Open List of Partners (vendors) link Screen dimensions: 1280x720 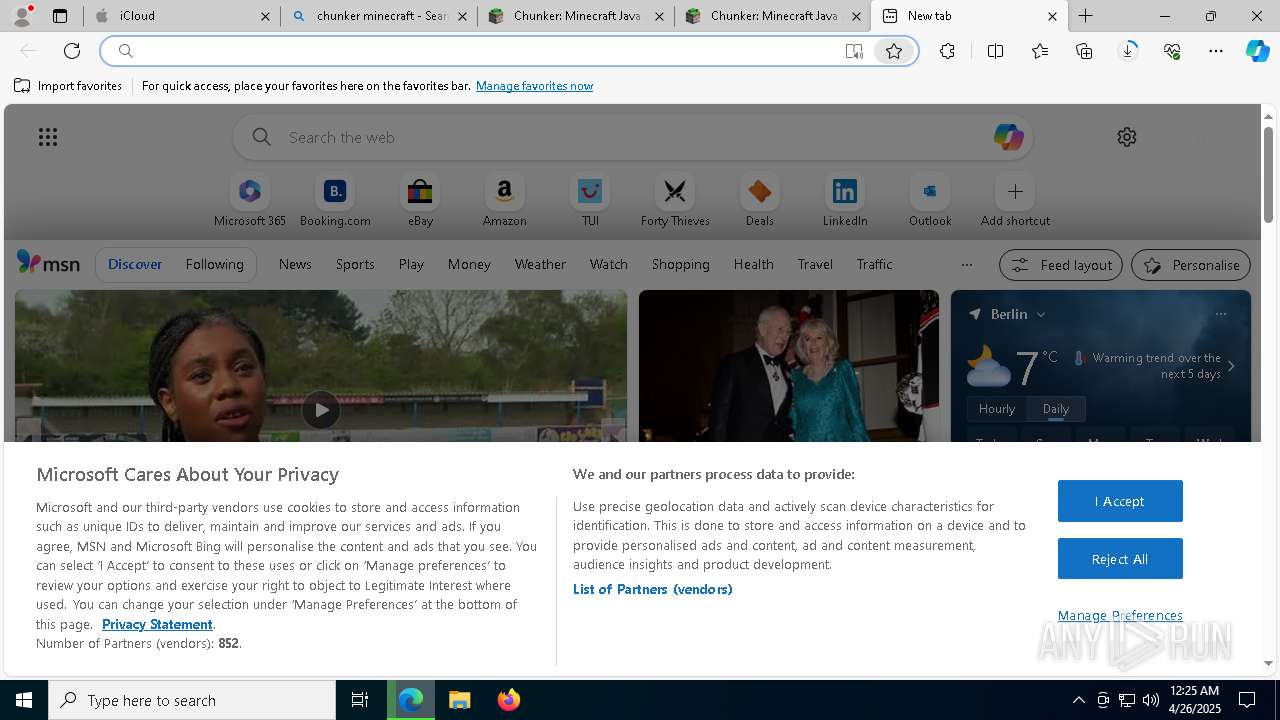coord(653,589)
